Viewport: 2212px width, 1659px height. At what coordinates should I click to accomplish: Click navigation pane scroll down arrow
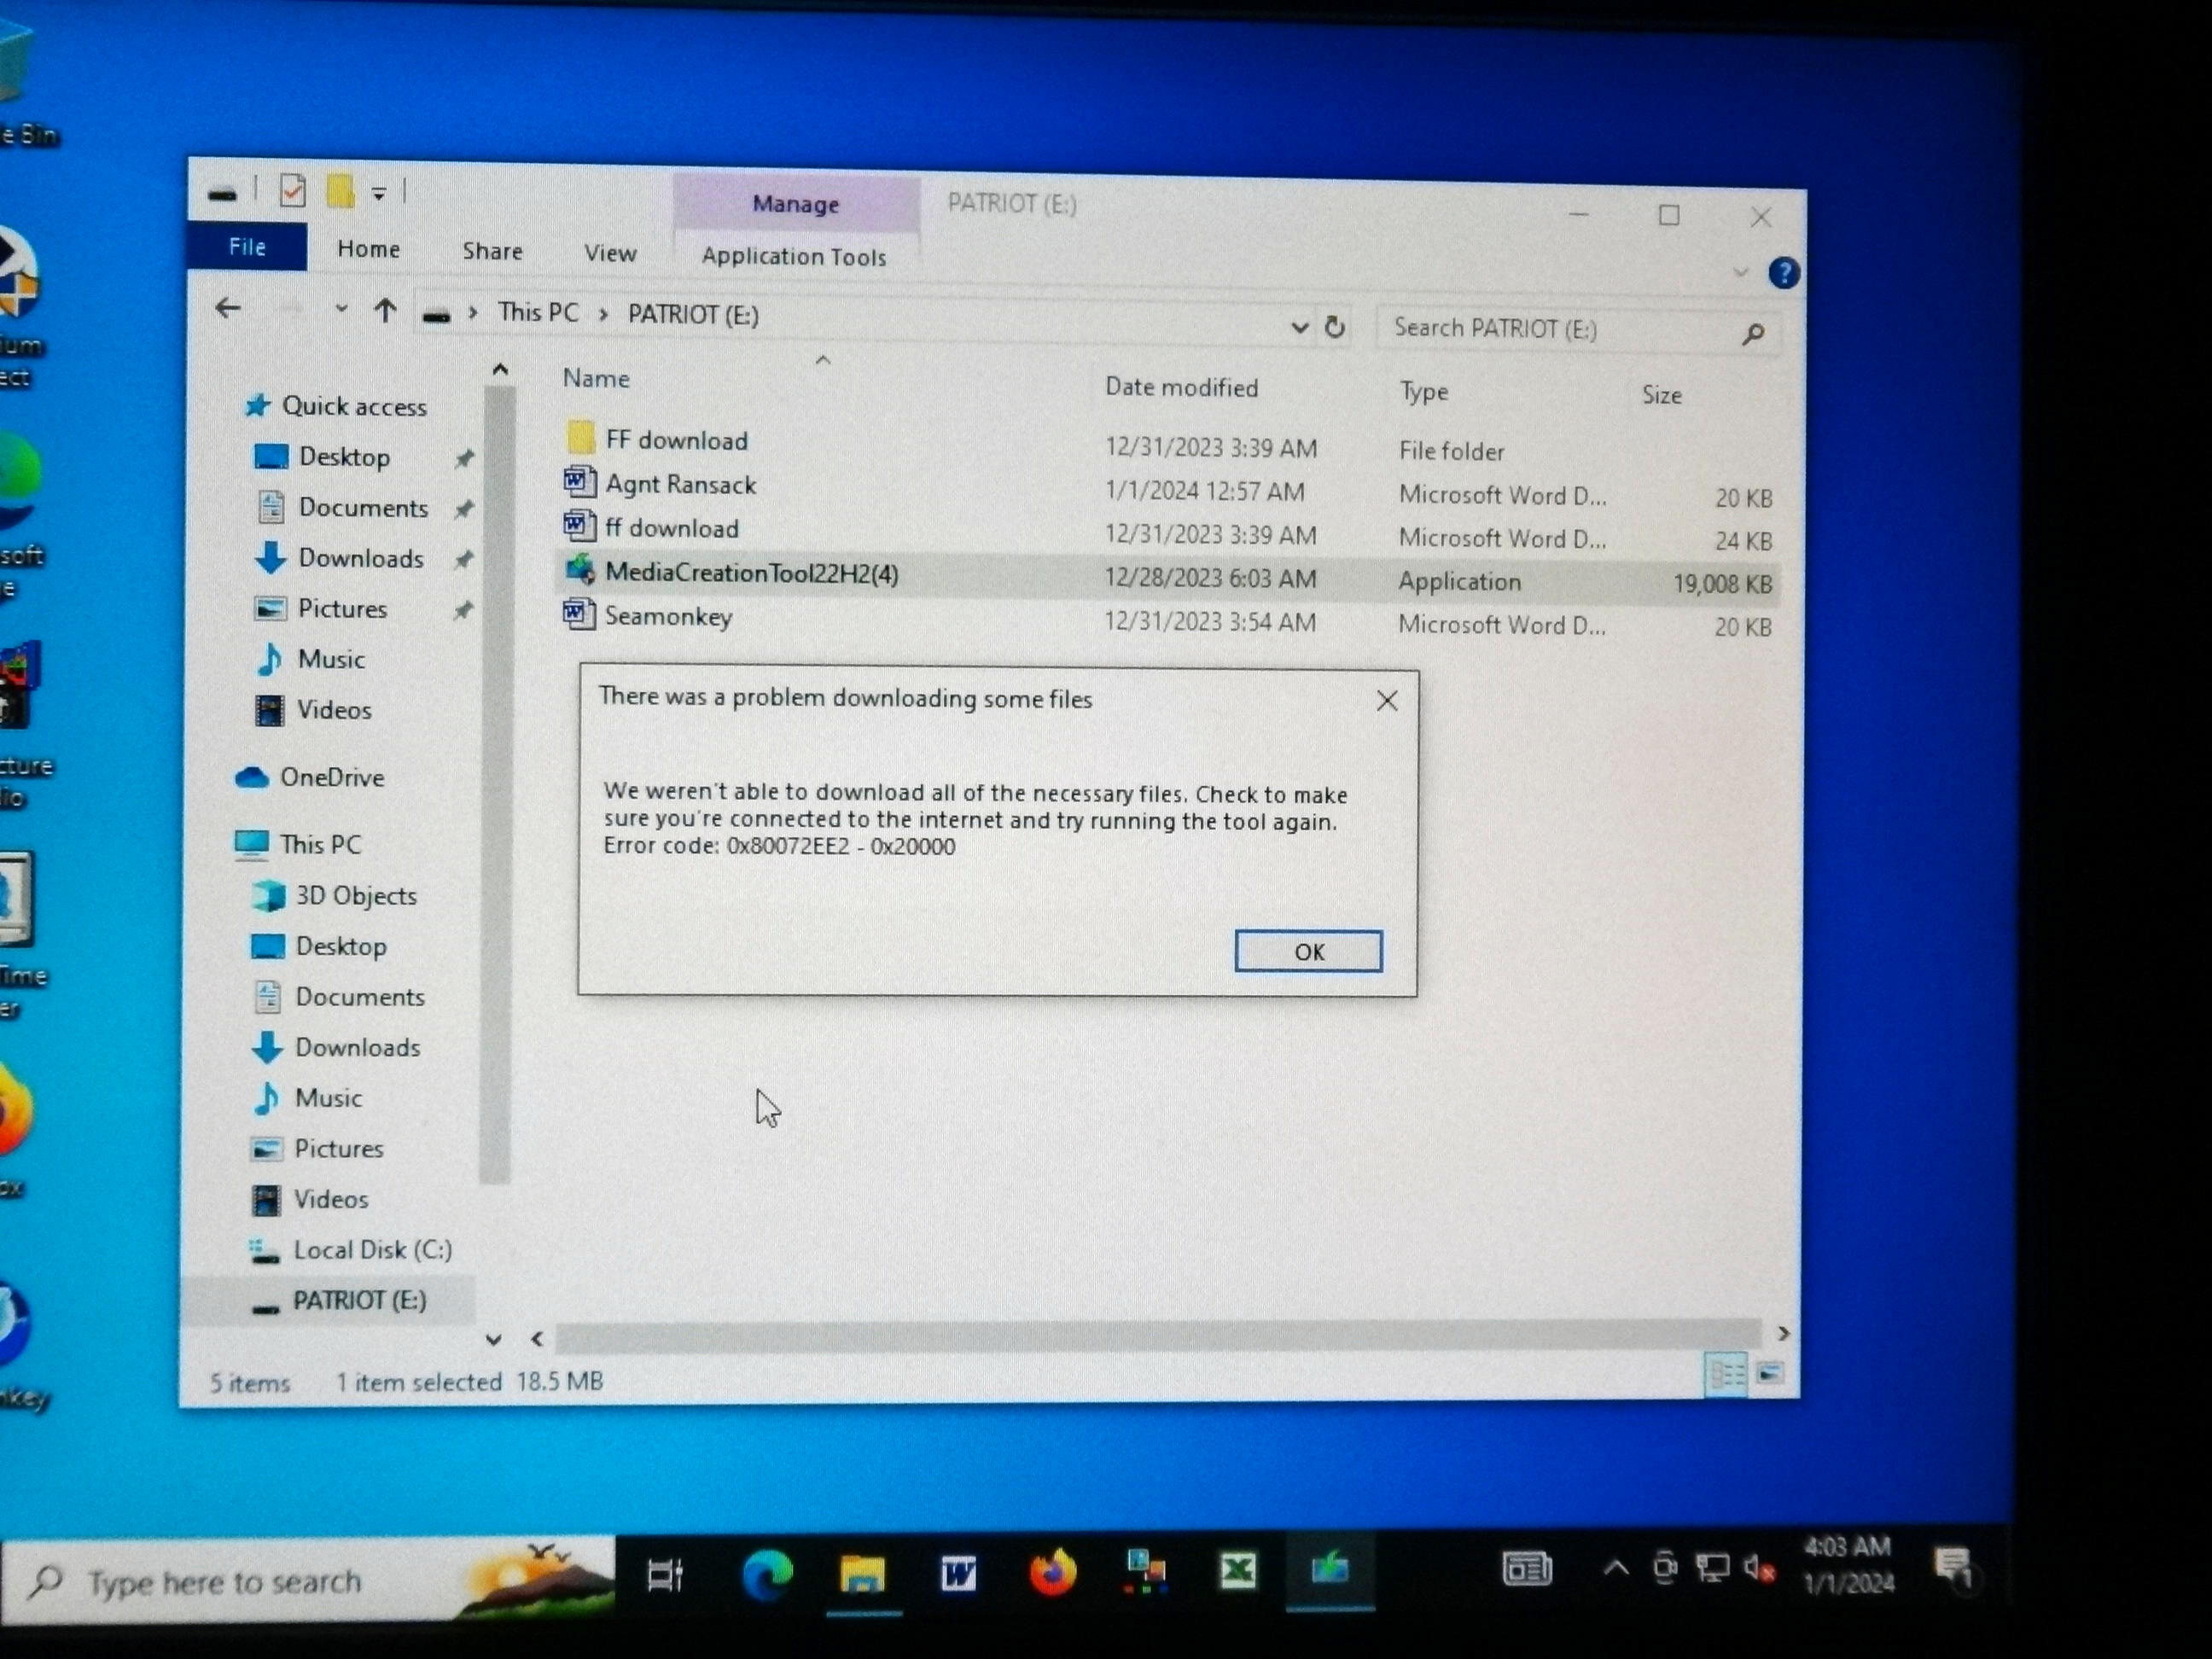click(x=493, y=1339)
